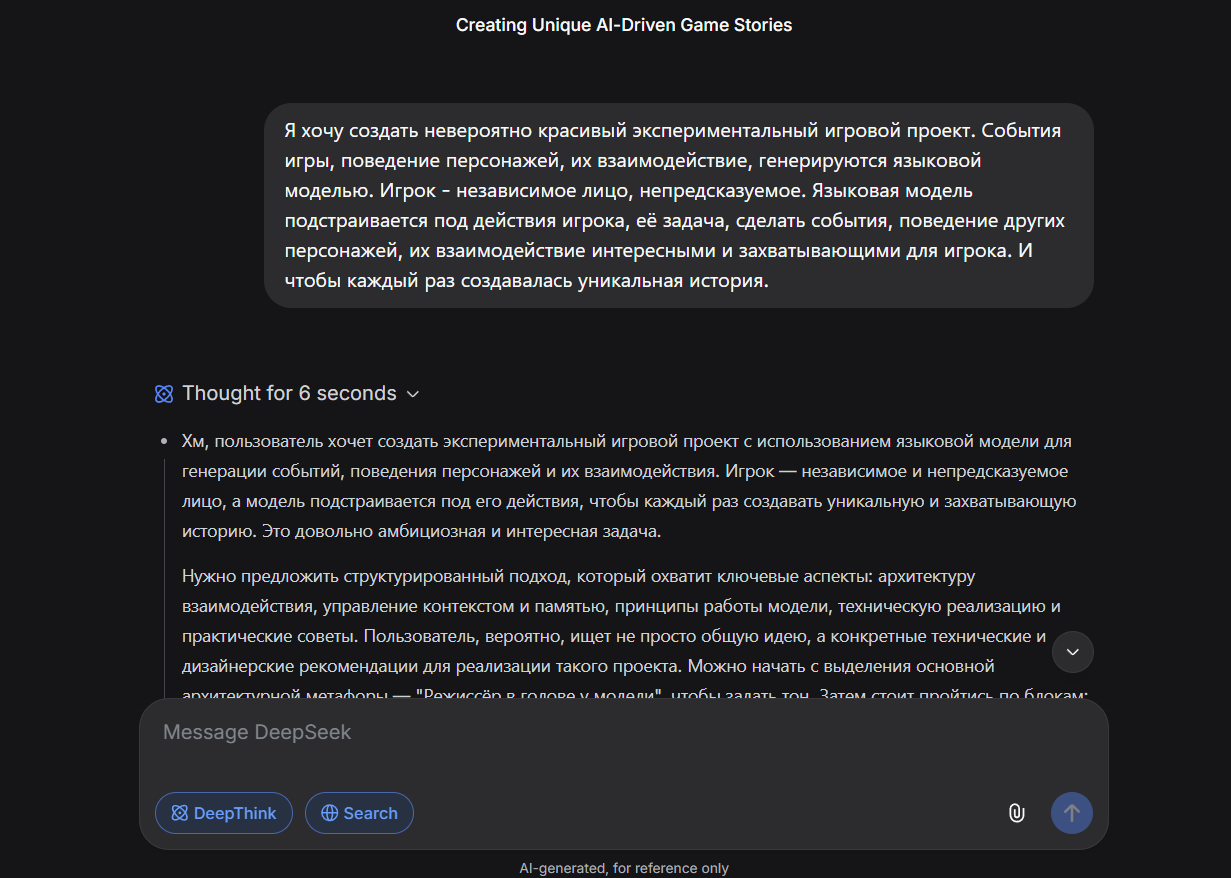1231x878 pixels.
Task: Click the globe icon inside the Search button
Action: [x=329, y=813]
